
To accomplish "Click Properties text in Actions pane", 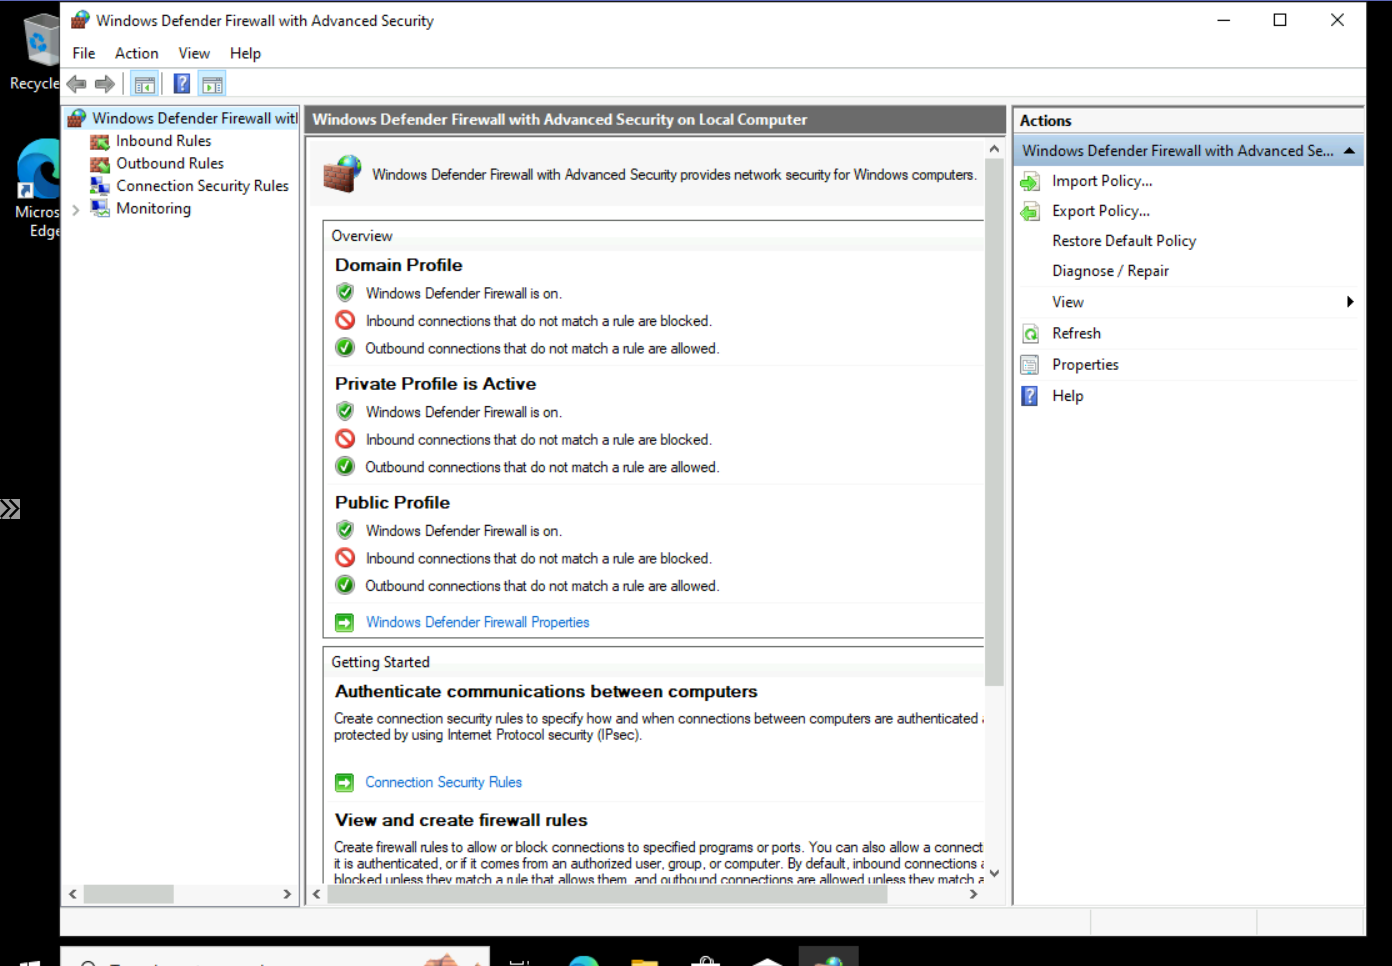I will coord(1085,365).
